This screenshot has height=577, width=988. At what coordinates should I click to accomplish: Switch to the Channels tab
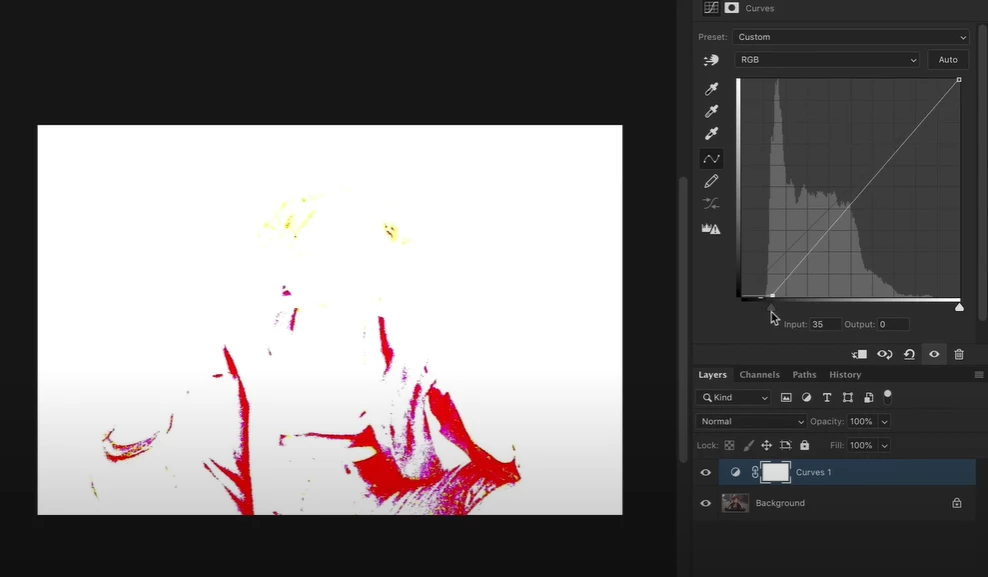759,375
